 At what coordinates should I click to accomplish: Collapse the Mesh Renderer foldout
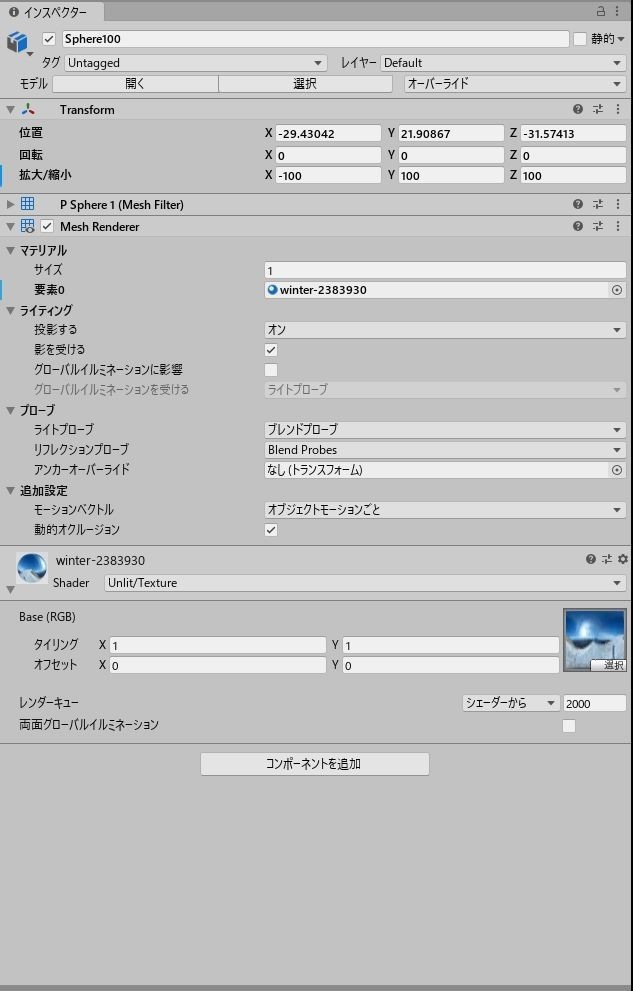[x=10, y=226]
